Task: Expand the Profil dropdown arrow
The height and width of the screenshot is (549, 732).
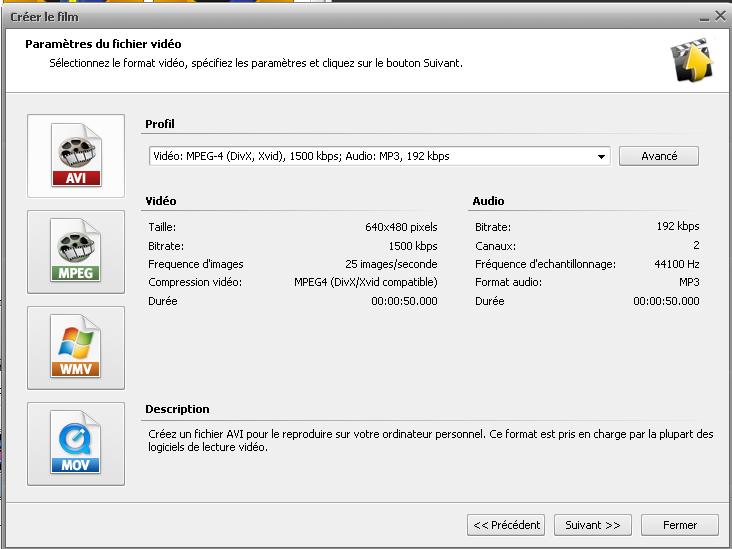Action: point(601,157)
